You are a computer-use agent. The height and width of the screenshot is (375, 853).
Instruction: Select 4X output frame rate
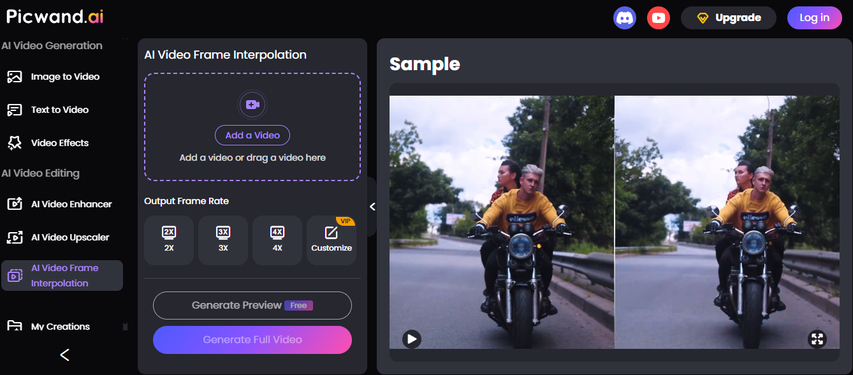point(277,240)
